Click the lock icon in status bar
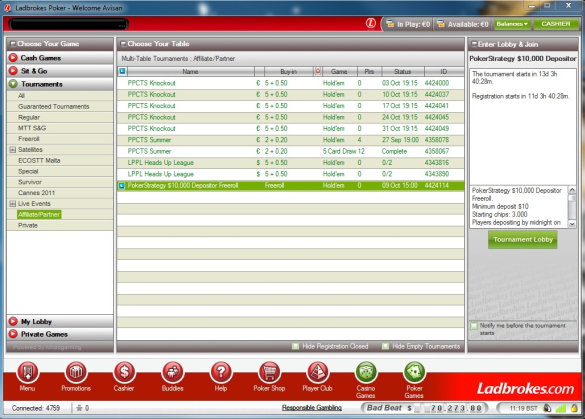The image size is (585, 419). 574,408
